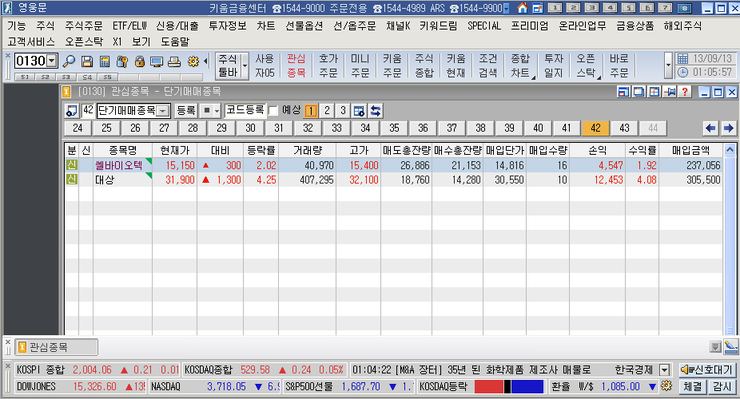Click the printer icon

174,61
